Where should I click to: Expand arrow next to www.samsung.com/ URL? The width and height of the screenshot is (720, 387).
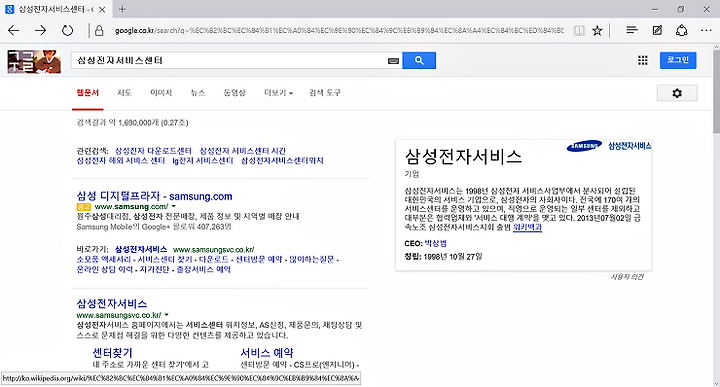click(174, 207)
